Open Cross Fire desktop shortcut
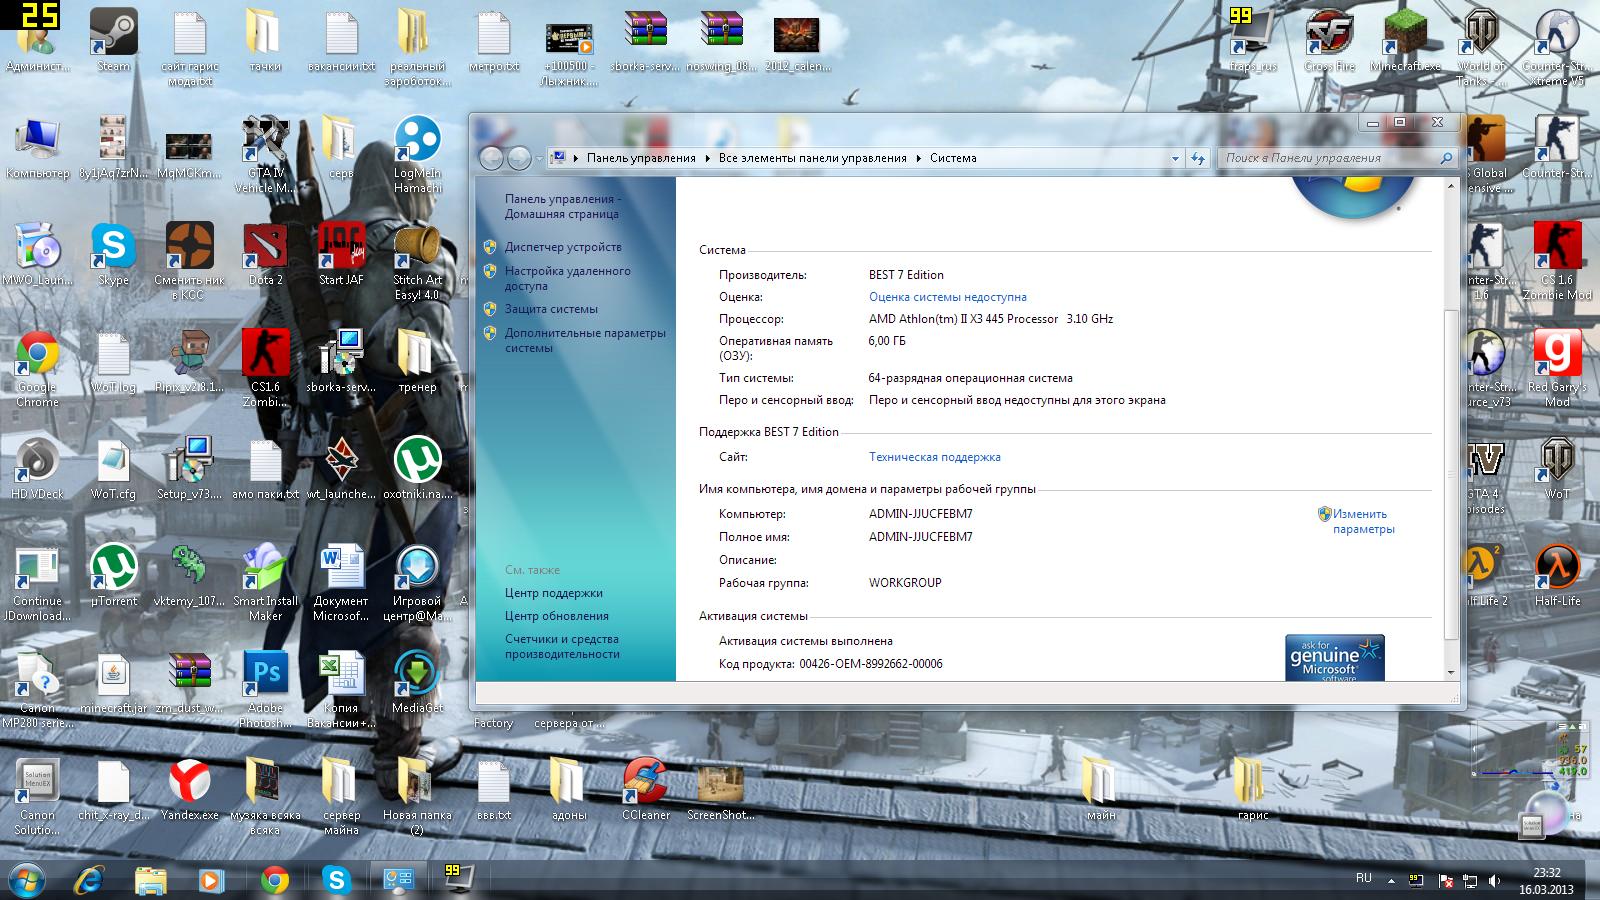The height and width of the screenshot is (900, 1600). pyautogui.click(x=1329, y=40)
